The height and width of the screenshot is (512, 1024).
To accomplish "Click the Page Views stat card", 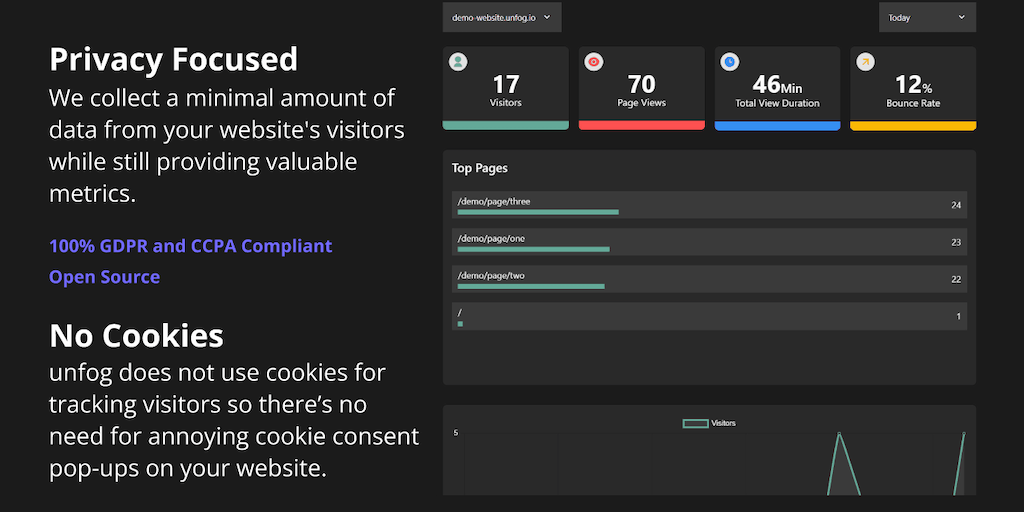I will click(x=642, y=88).
